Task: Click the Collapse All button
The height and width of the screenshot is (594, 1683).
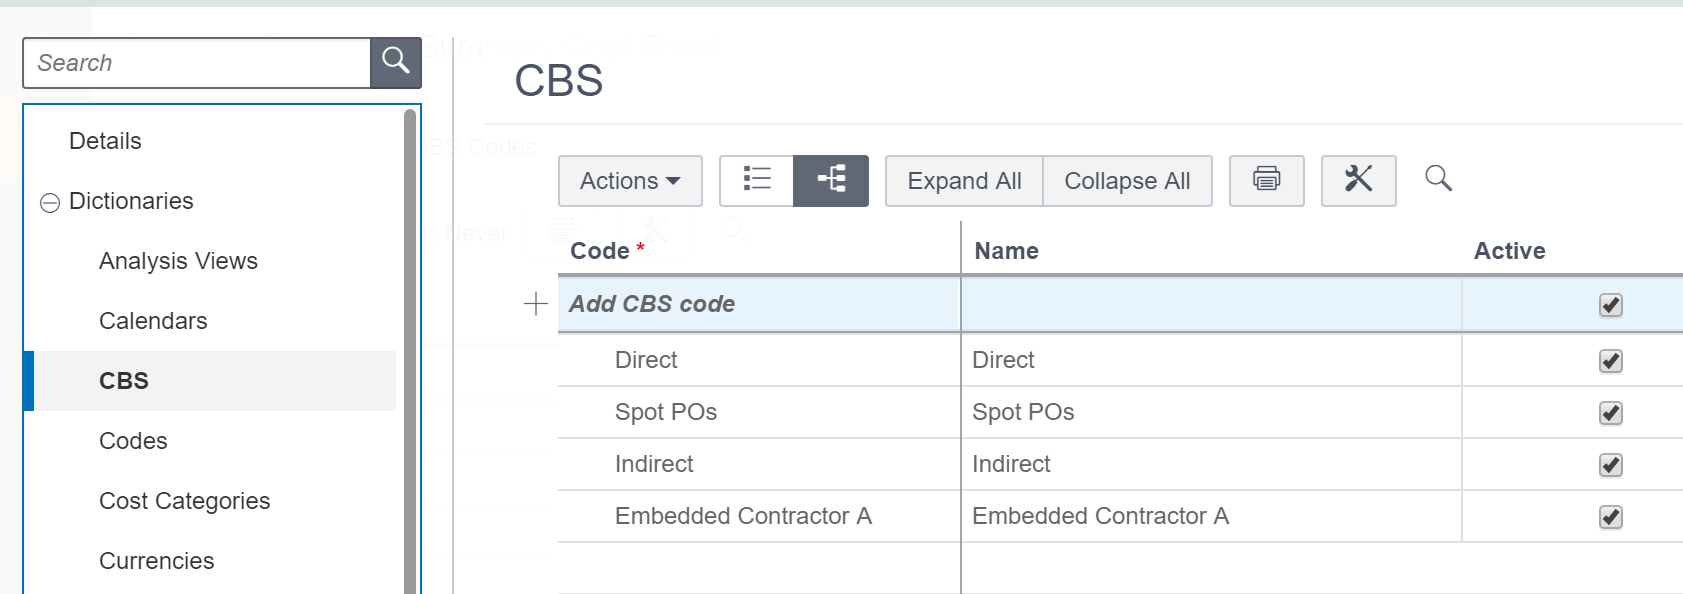Action: click(1127, 181)
